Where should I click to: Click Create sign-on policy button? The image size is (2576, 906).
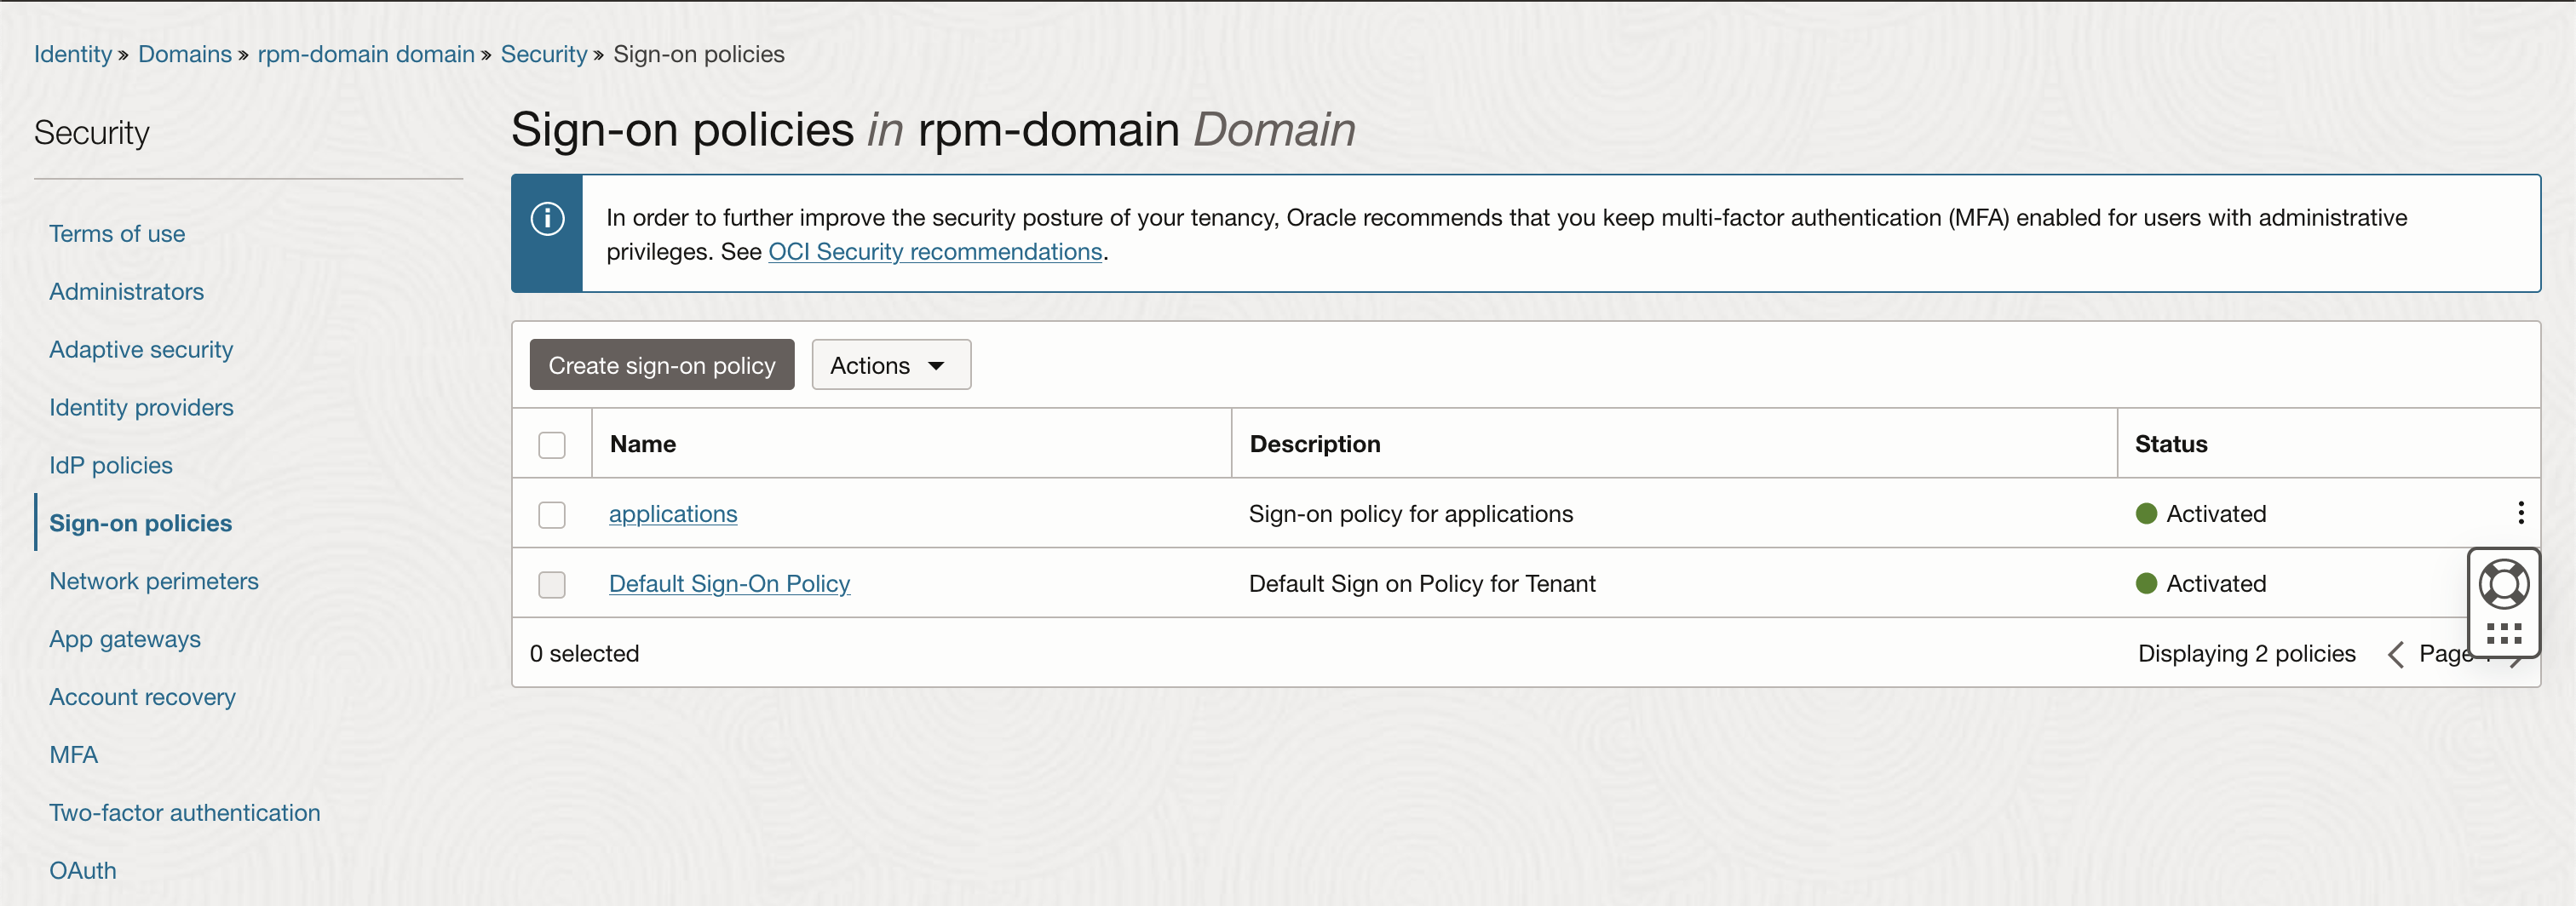[662, 365]
